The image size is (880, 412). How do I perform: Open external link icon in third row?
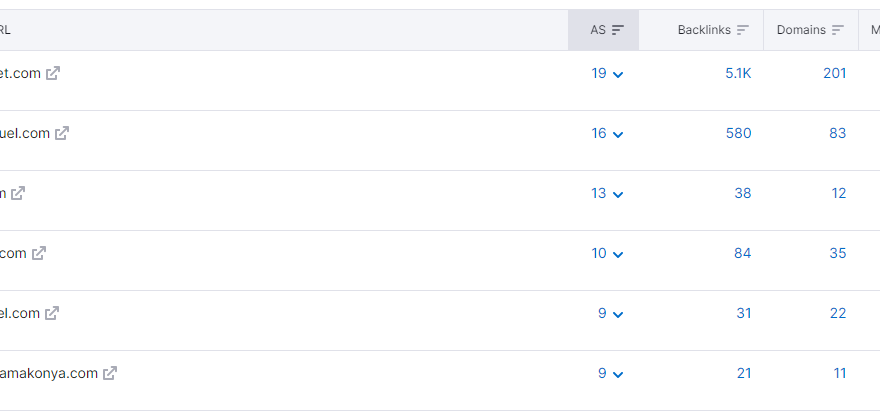(x=18, y=193)
